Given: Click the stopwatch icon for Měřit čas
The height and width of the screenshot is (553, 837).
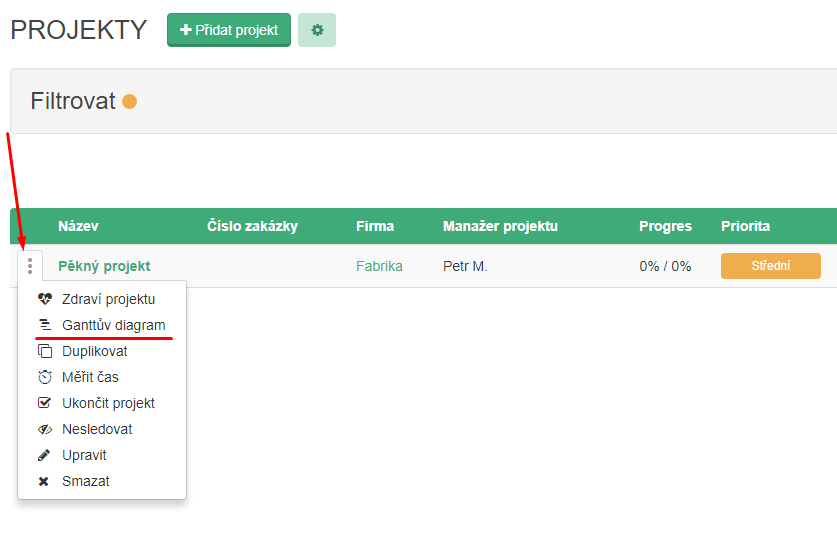Looking at the screenshot, I should point(44,377).
